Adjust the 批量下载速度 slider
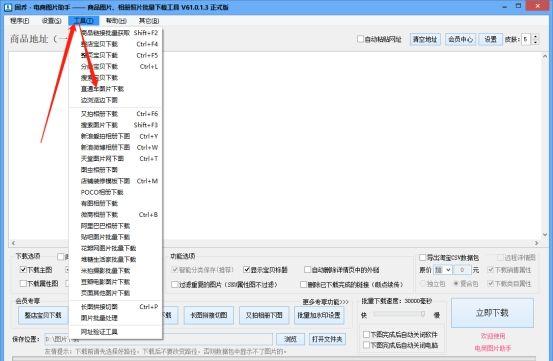Screen dimensions: 553x361 coord(399,314)
